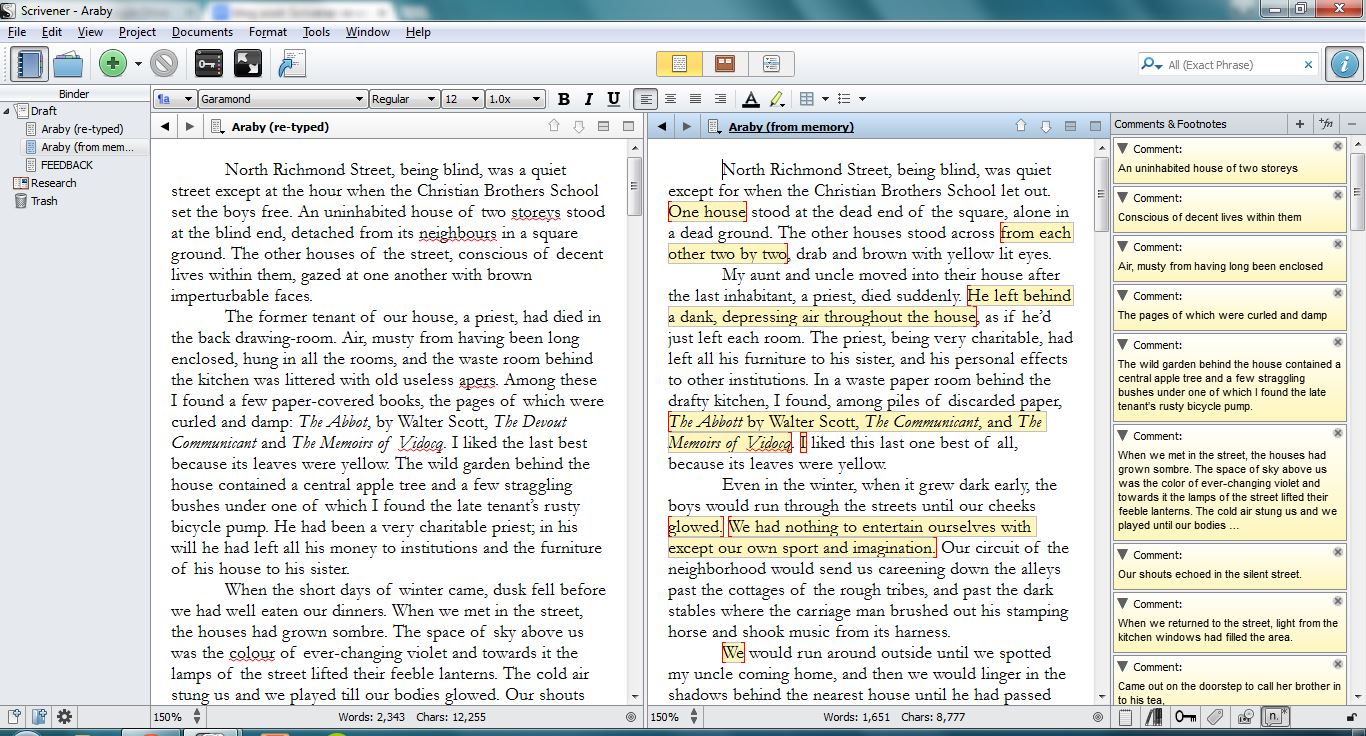Open the Compile icon with blue arrow
The height and width of the screenshot is (736, 1366).
point(291,64)
